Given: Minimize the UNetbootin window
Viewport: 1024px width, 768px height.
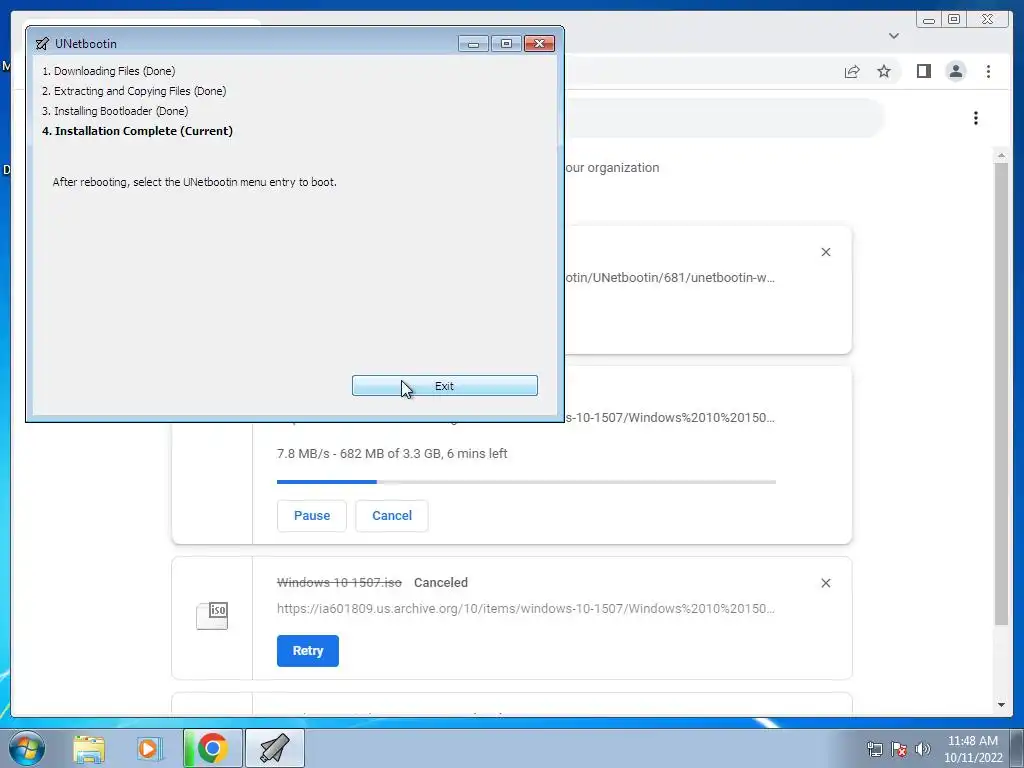Looking at the screenshot, I should coord(473,44).
